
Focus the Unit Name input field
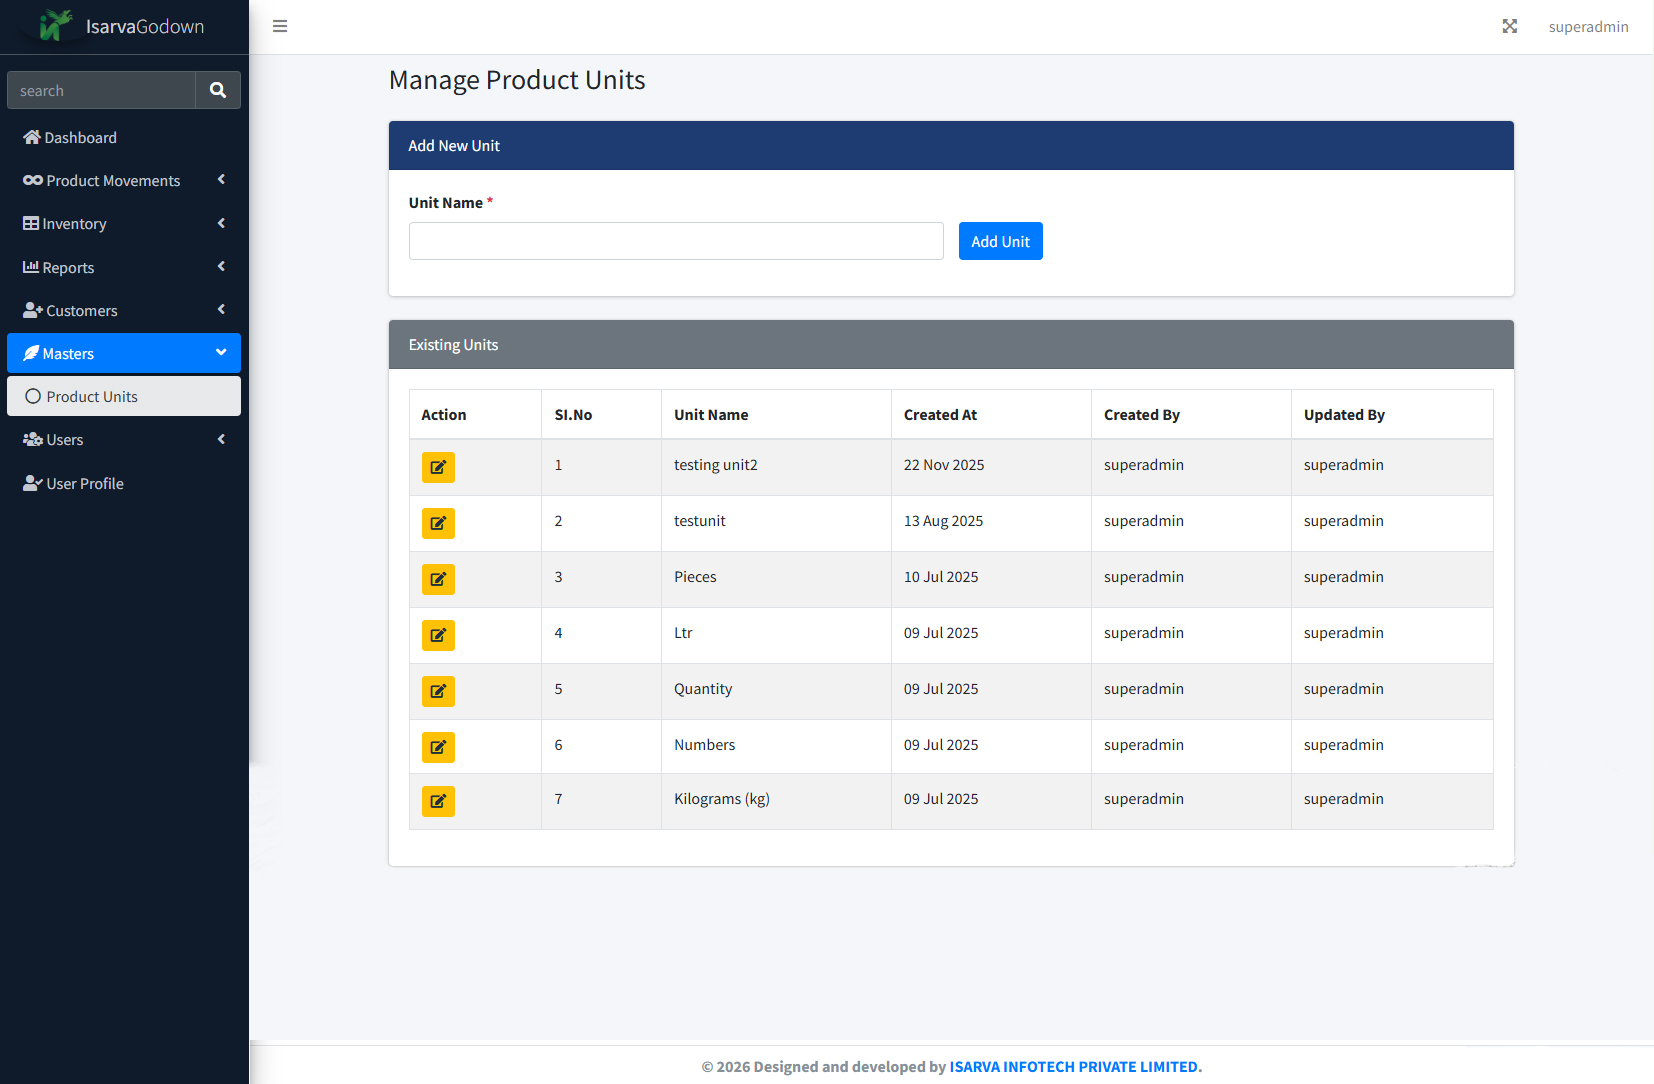click(676, 241)
